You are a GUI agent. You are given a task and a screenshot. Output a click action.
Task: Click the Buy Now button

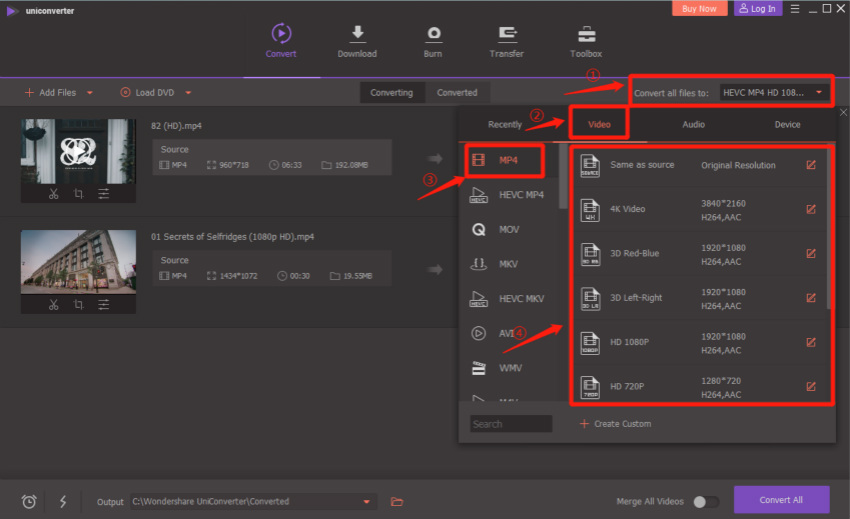(699, 9)
